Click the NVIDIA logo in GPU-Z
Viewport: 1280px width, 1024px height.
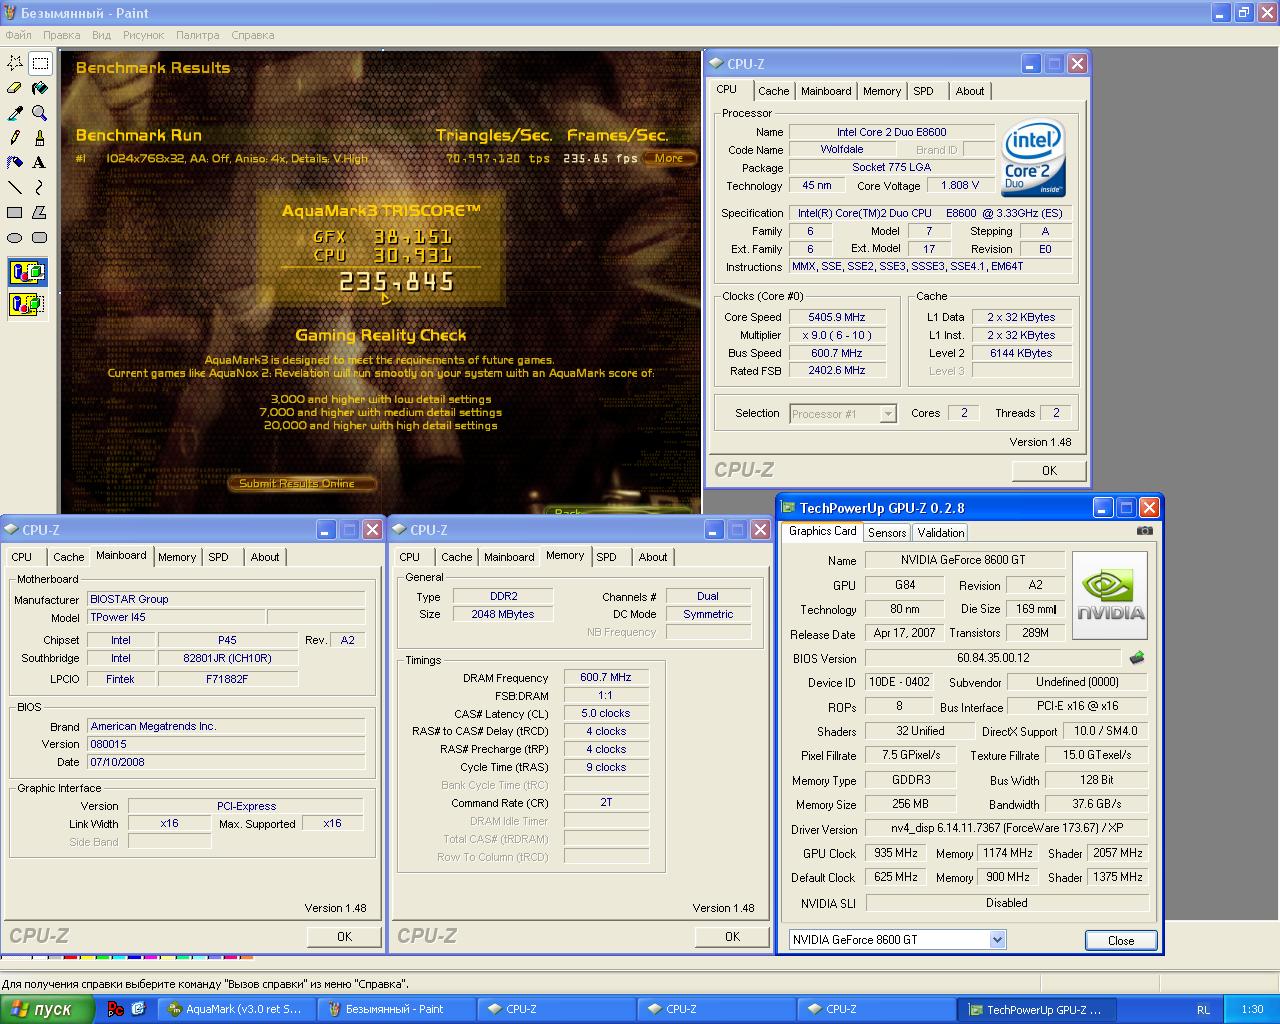[x=1110, y=597]
